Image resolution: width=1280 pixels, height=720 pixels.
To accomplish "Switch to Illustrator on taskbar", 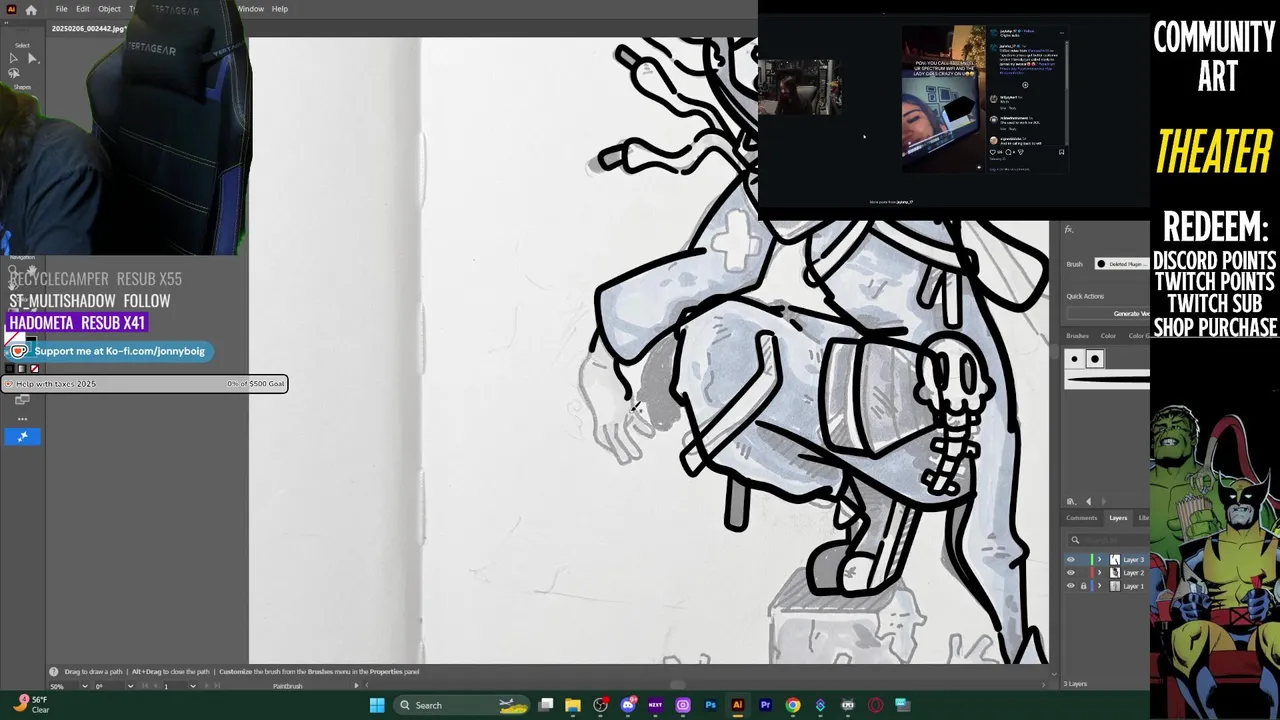I will 738,705.
